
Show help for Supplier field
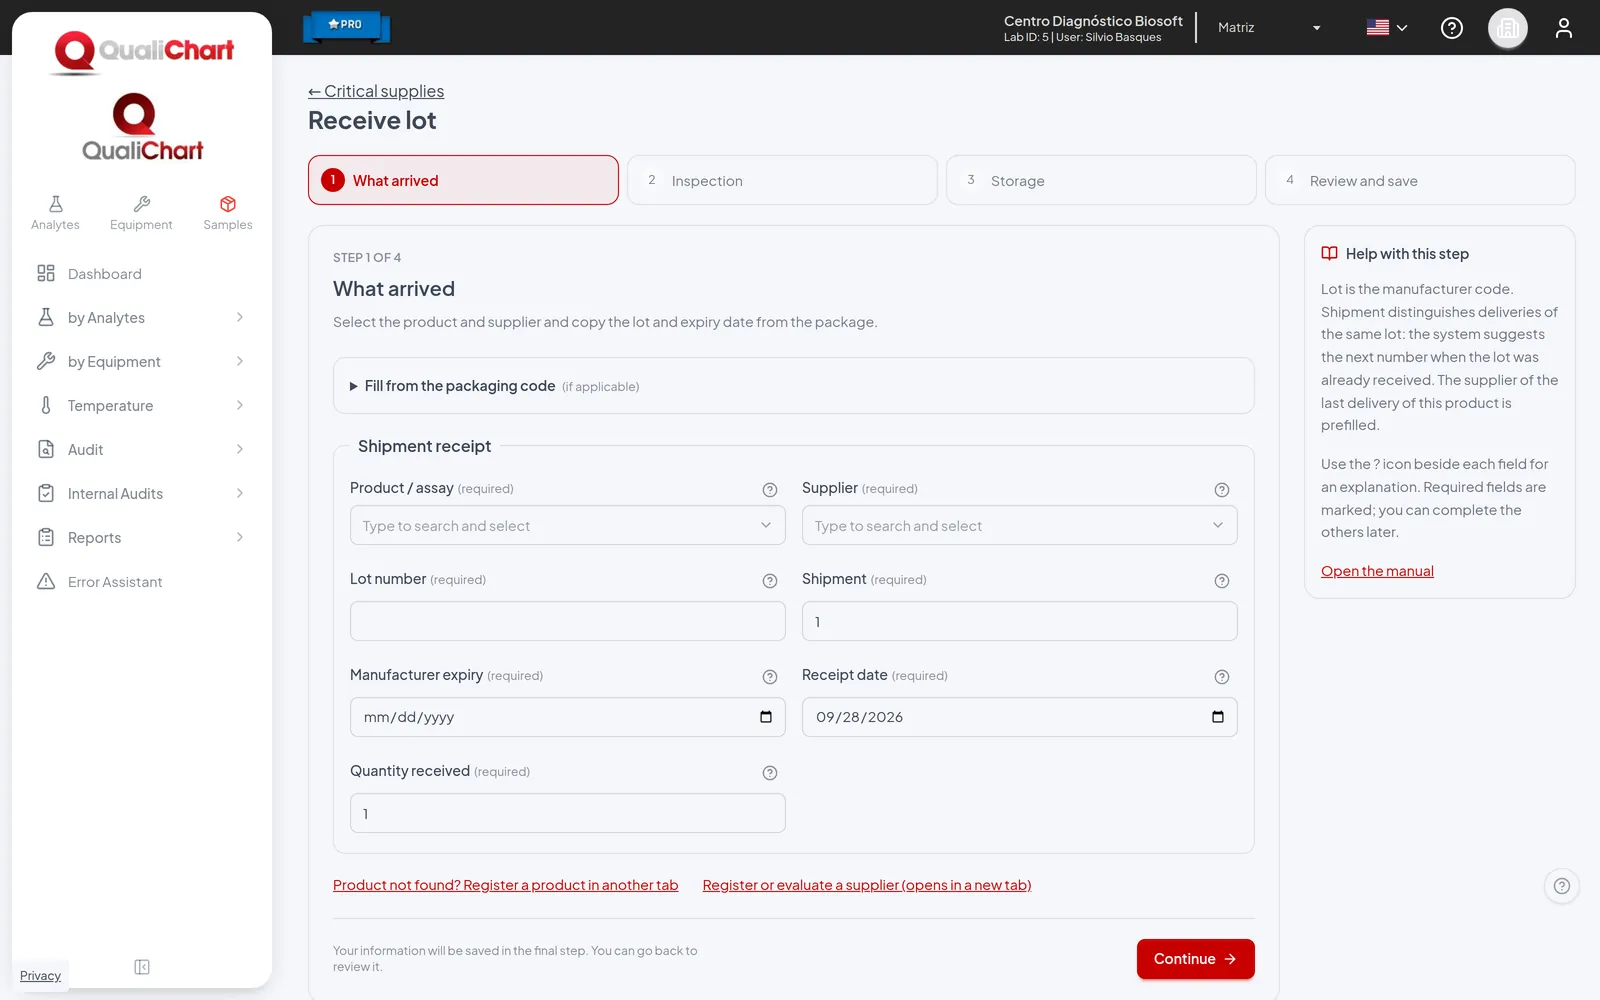(1222, 490)
